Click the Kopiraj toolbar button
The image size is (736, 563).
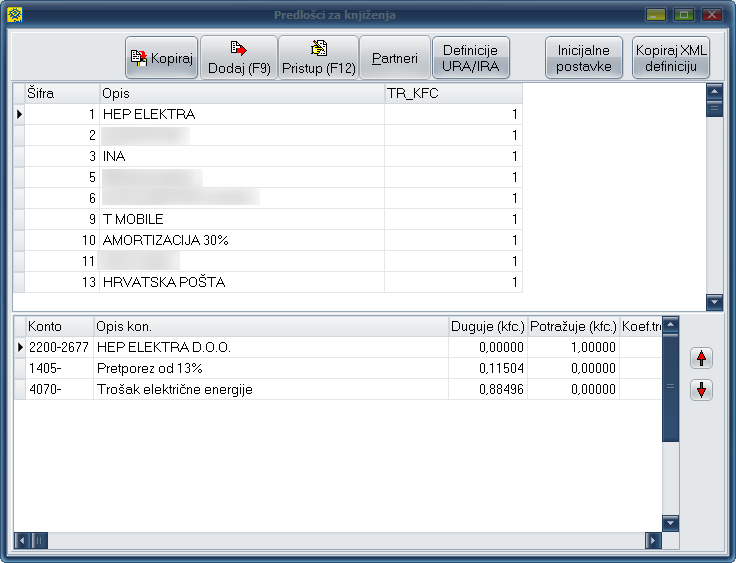pyautogui.click(x=161, y=58)
